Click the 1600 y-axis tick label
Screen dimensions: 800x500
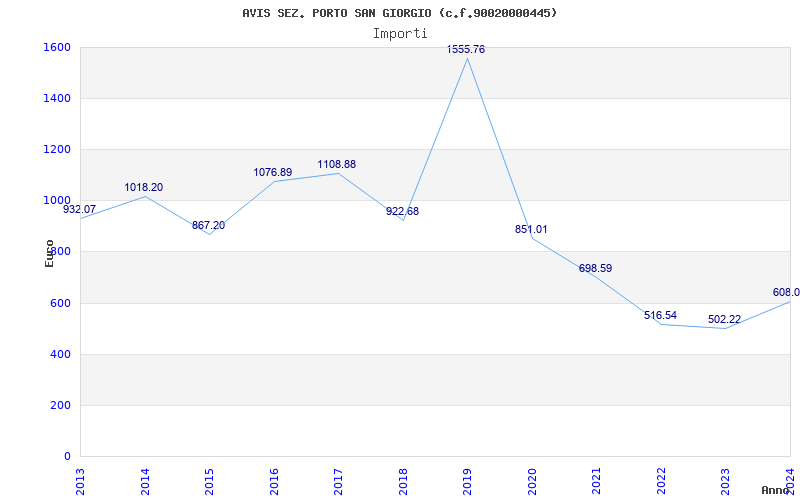(57, 47)
